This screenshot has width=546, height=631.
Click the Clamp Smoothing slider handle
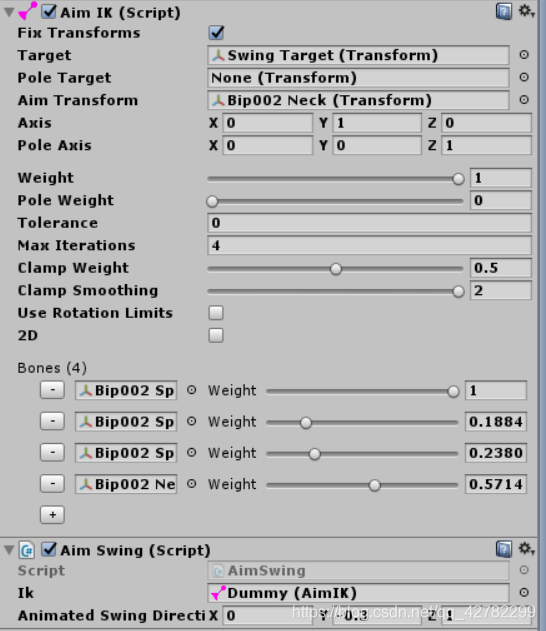click(458, 291)
